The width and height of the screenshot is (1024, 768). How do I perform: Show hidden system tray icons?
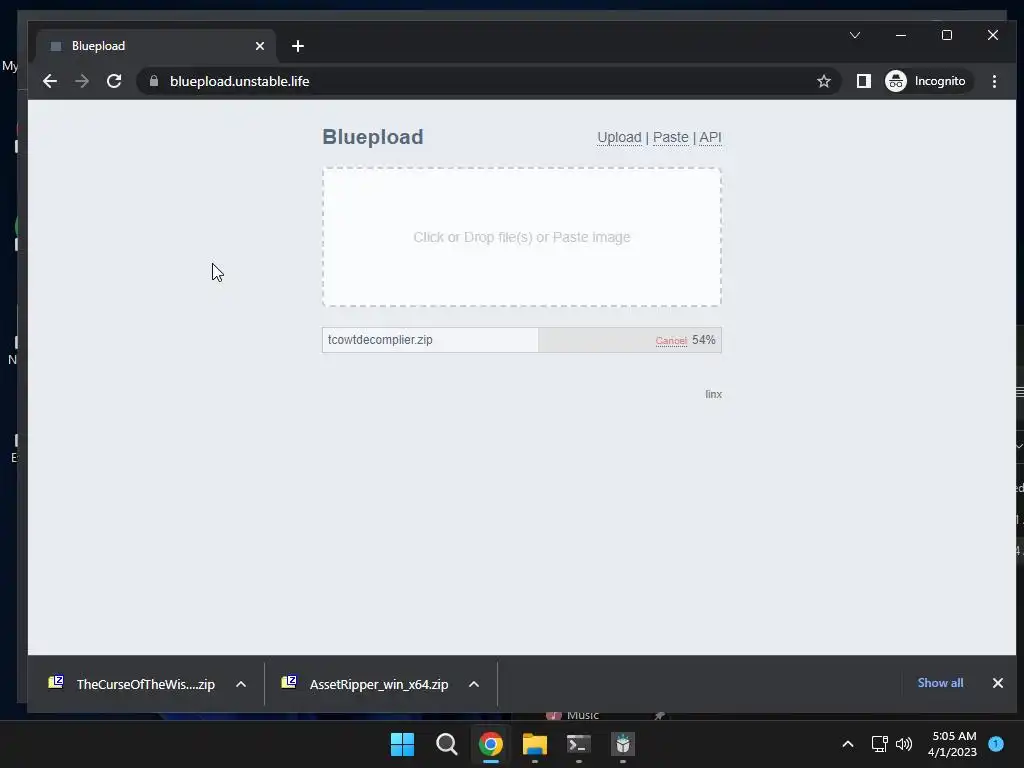848,744
